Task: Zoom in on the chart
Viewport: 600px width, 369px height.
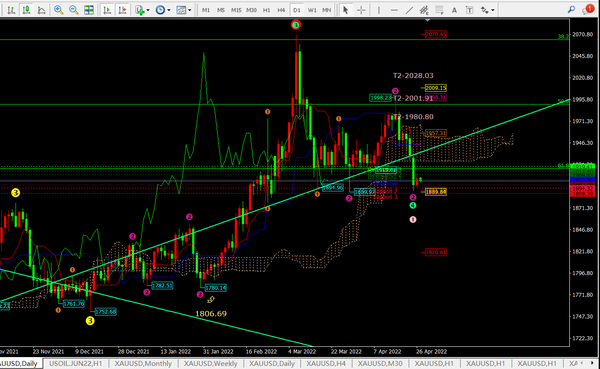Action: (59, 10)
